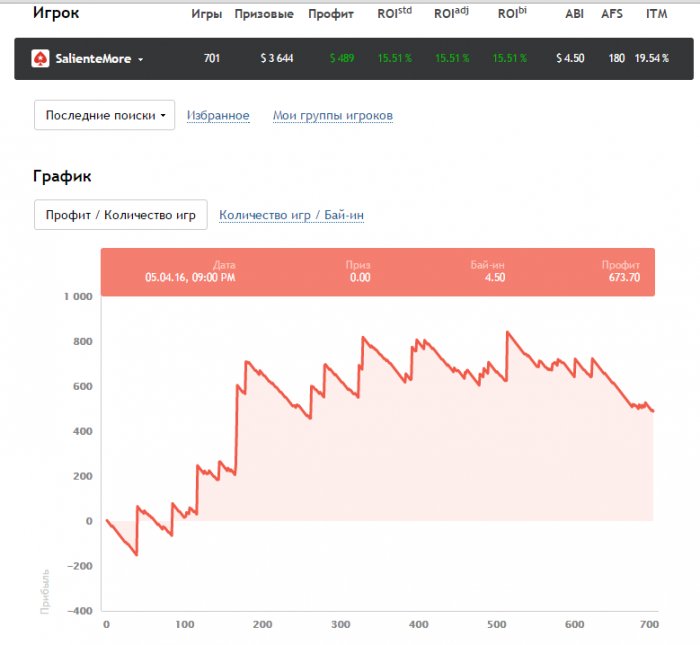Click the $3 644 prize value
The height and width of the screenshot is (645, 700).
click(277, 59)
